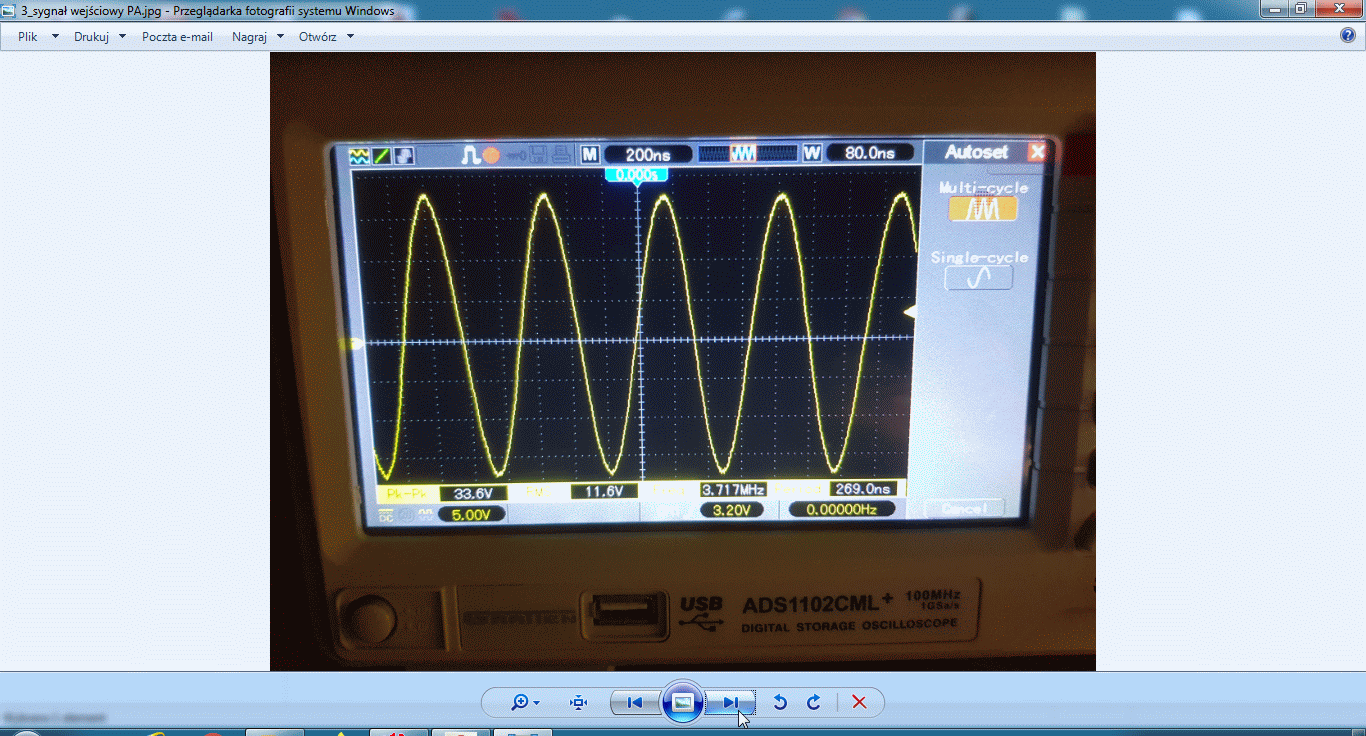Open the Otwórz dropdown menu
Screen dimensions: 1366x736
(325, 37)
